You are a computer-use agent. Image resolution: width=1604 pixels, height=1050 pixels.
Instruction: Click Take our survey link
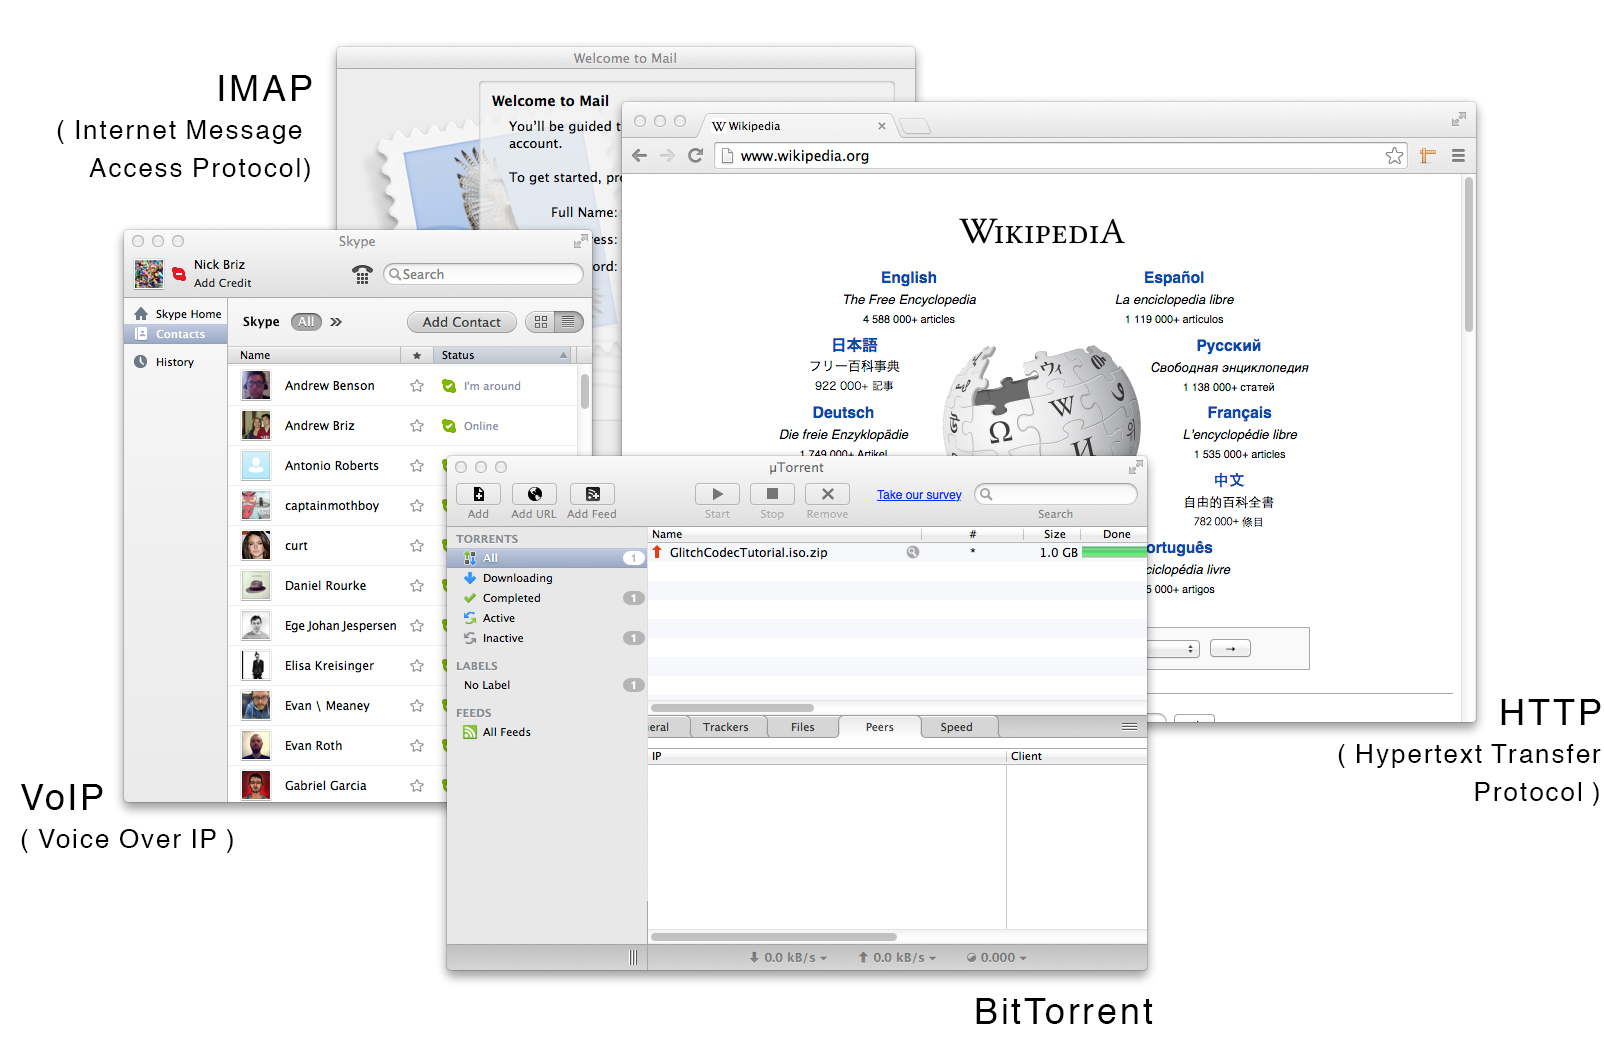tap(919, 495)
